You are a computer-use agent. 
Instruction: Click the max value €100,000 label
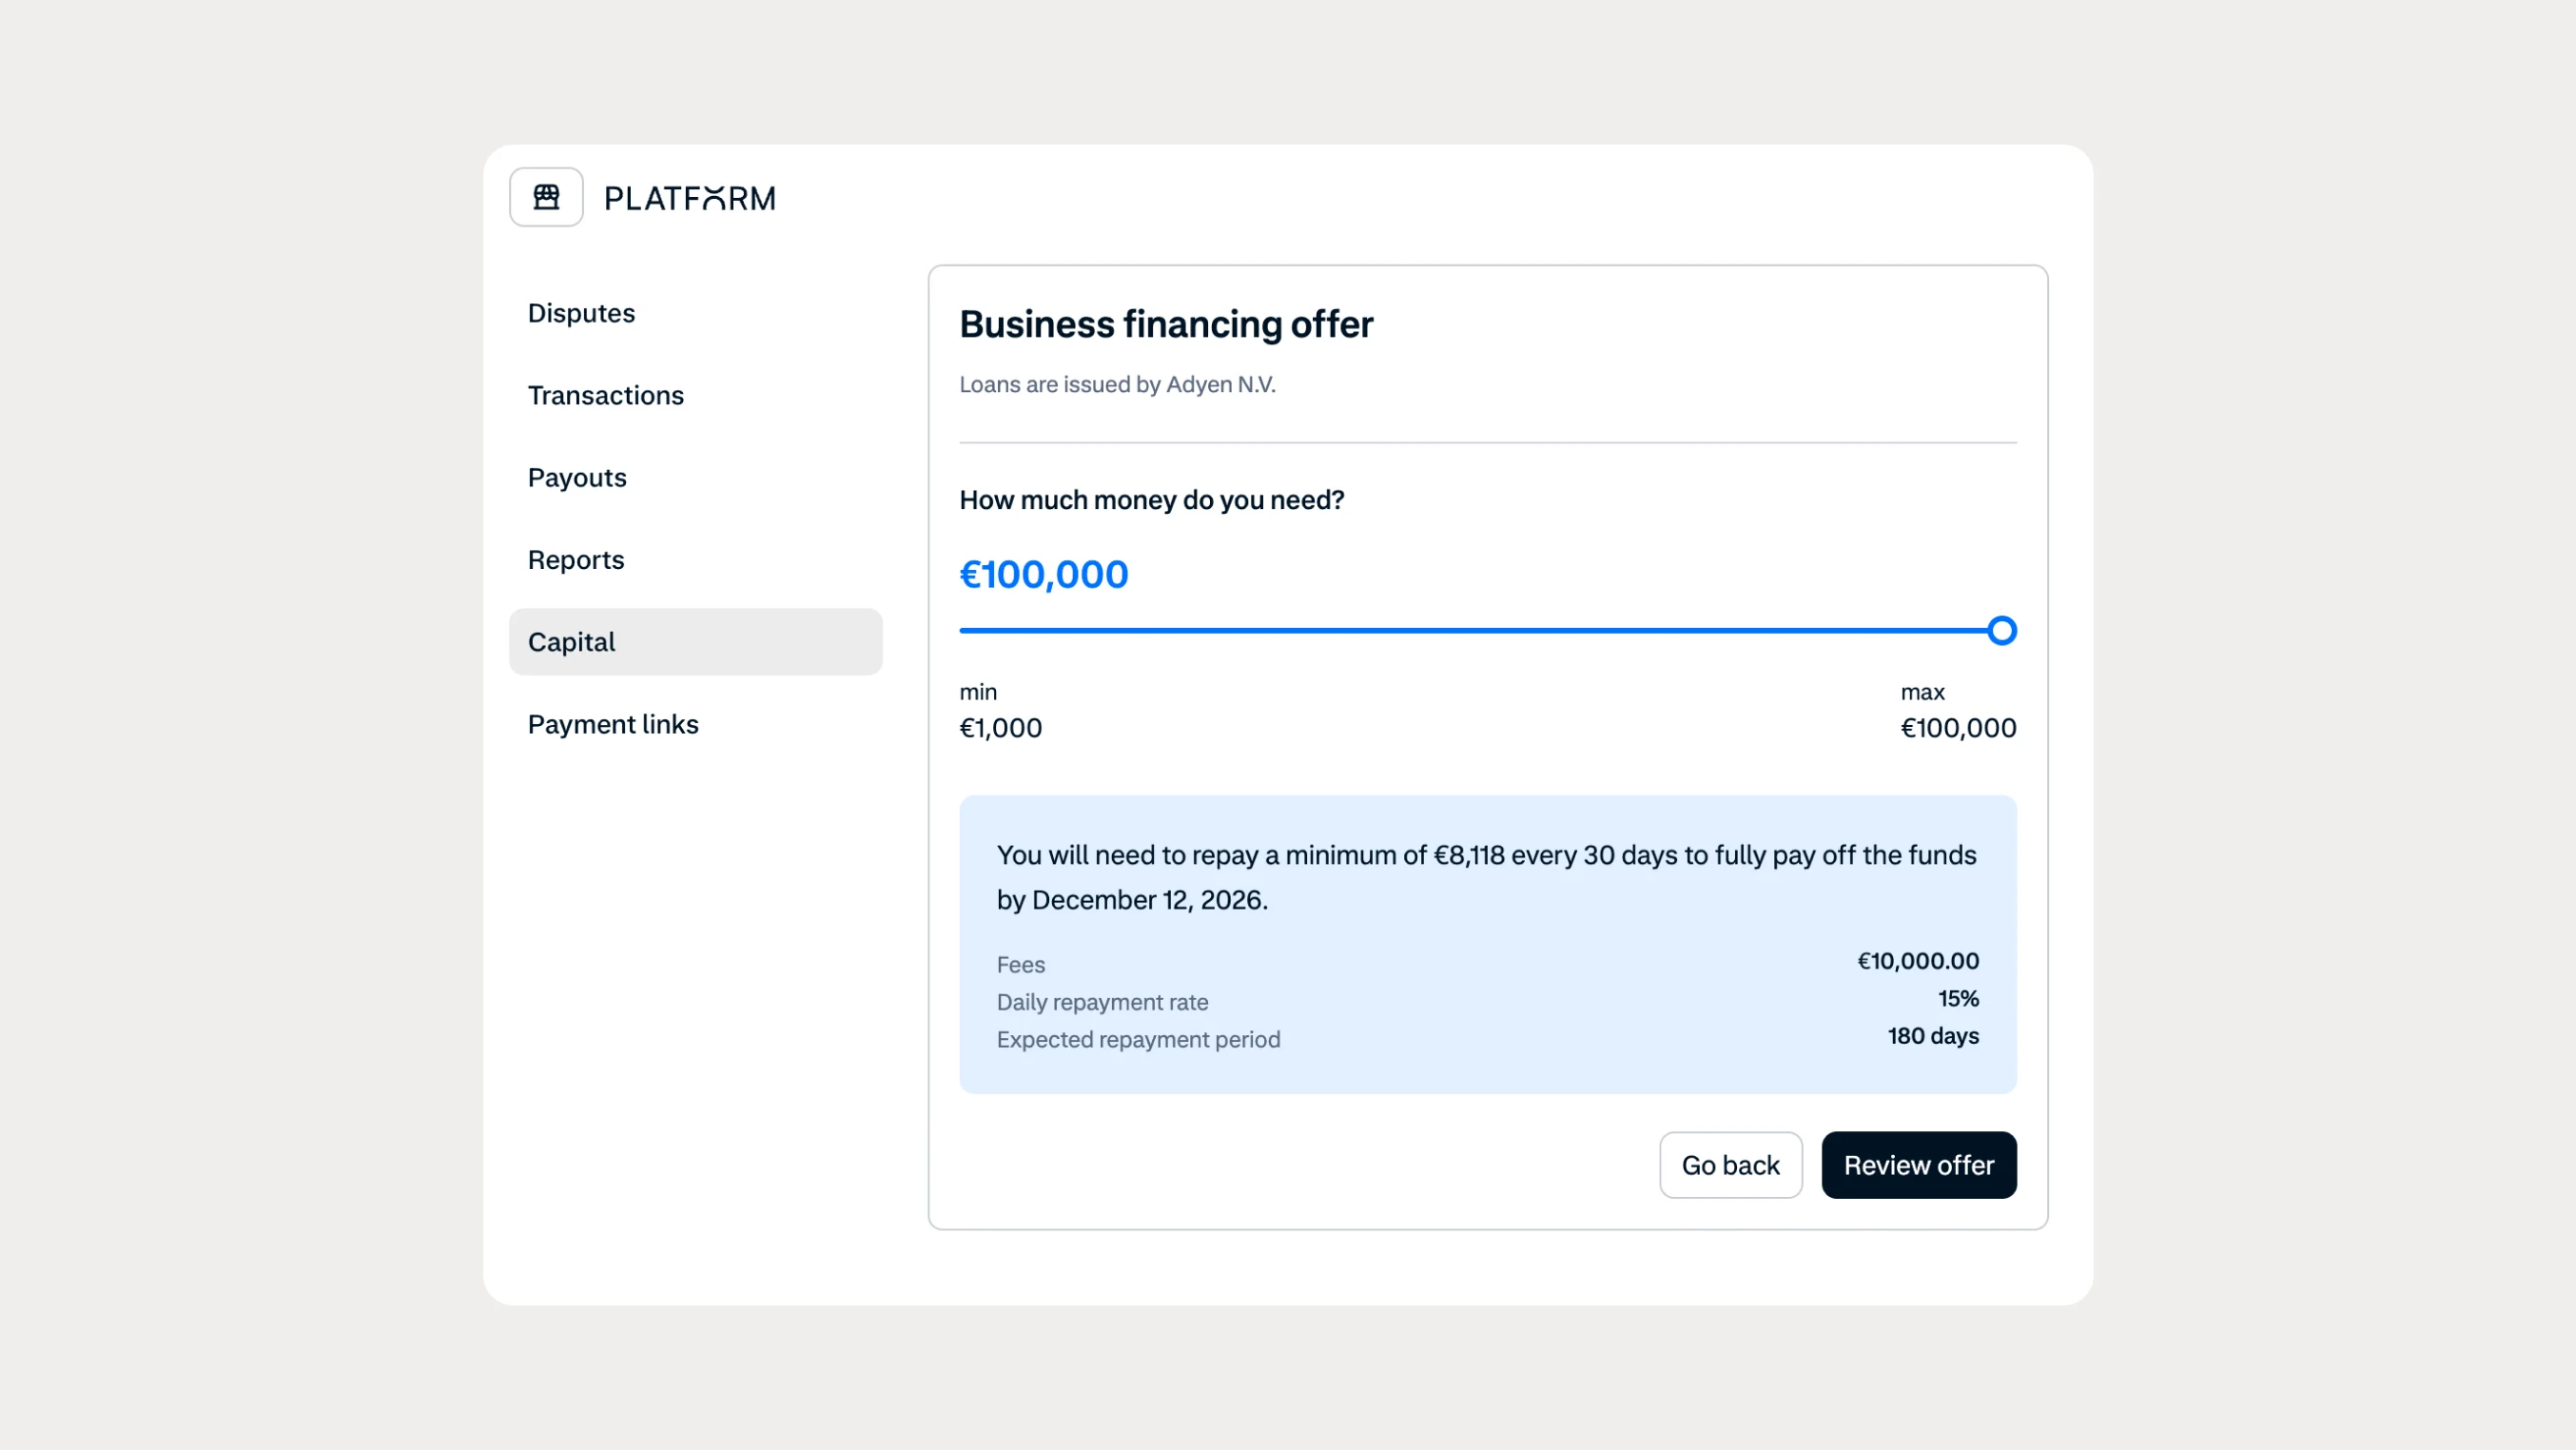click(1958, 728)
